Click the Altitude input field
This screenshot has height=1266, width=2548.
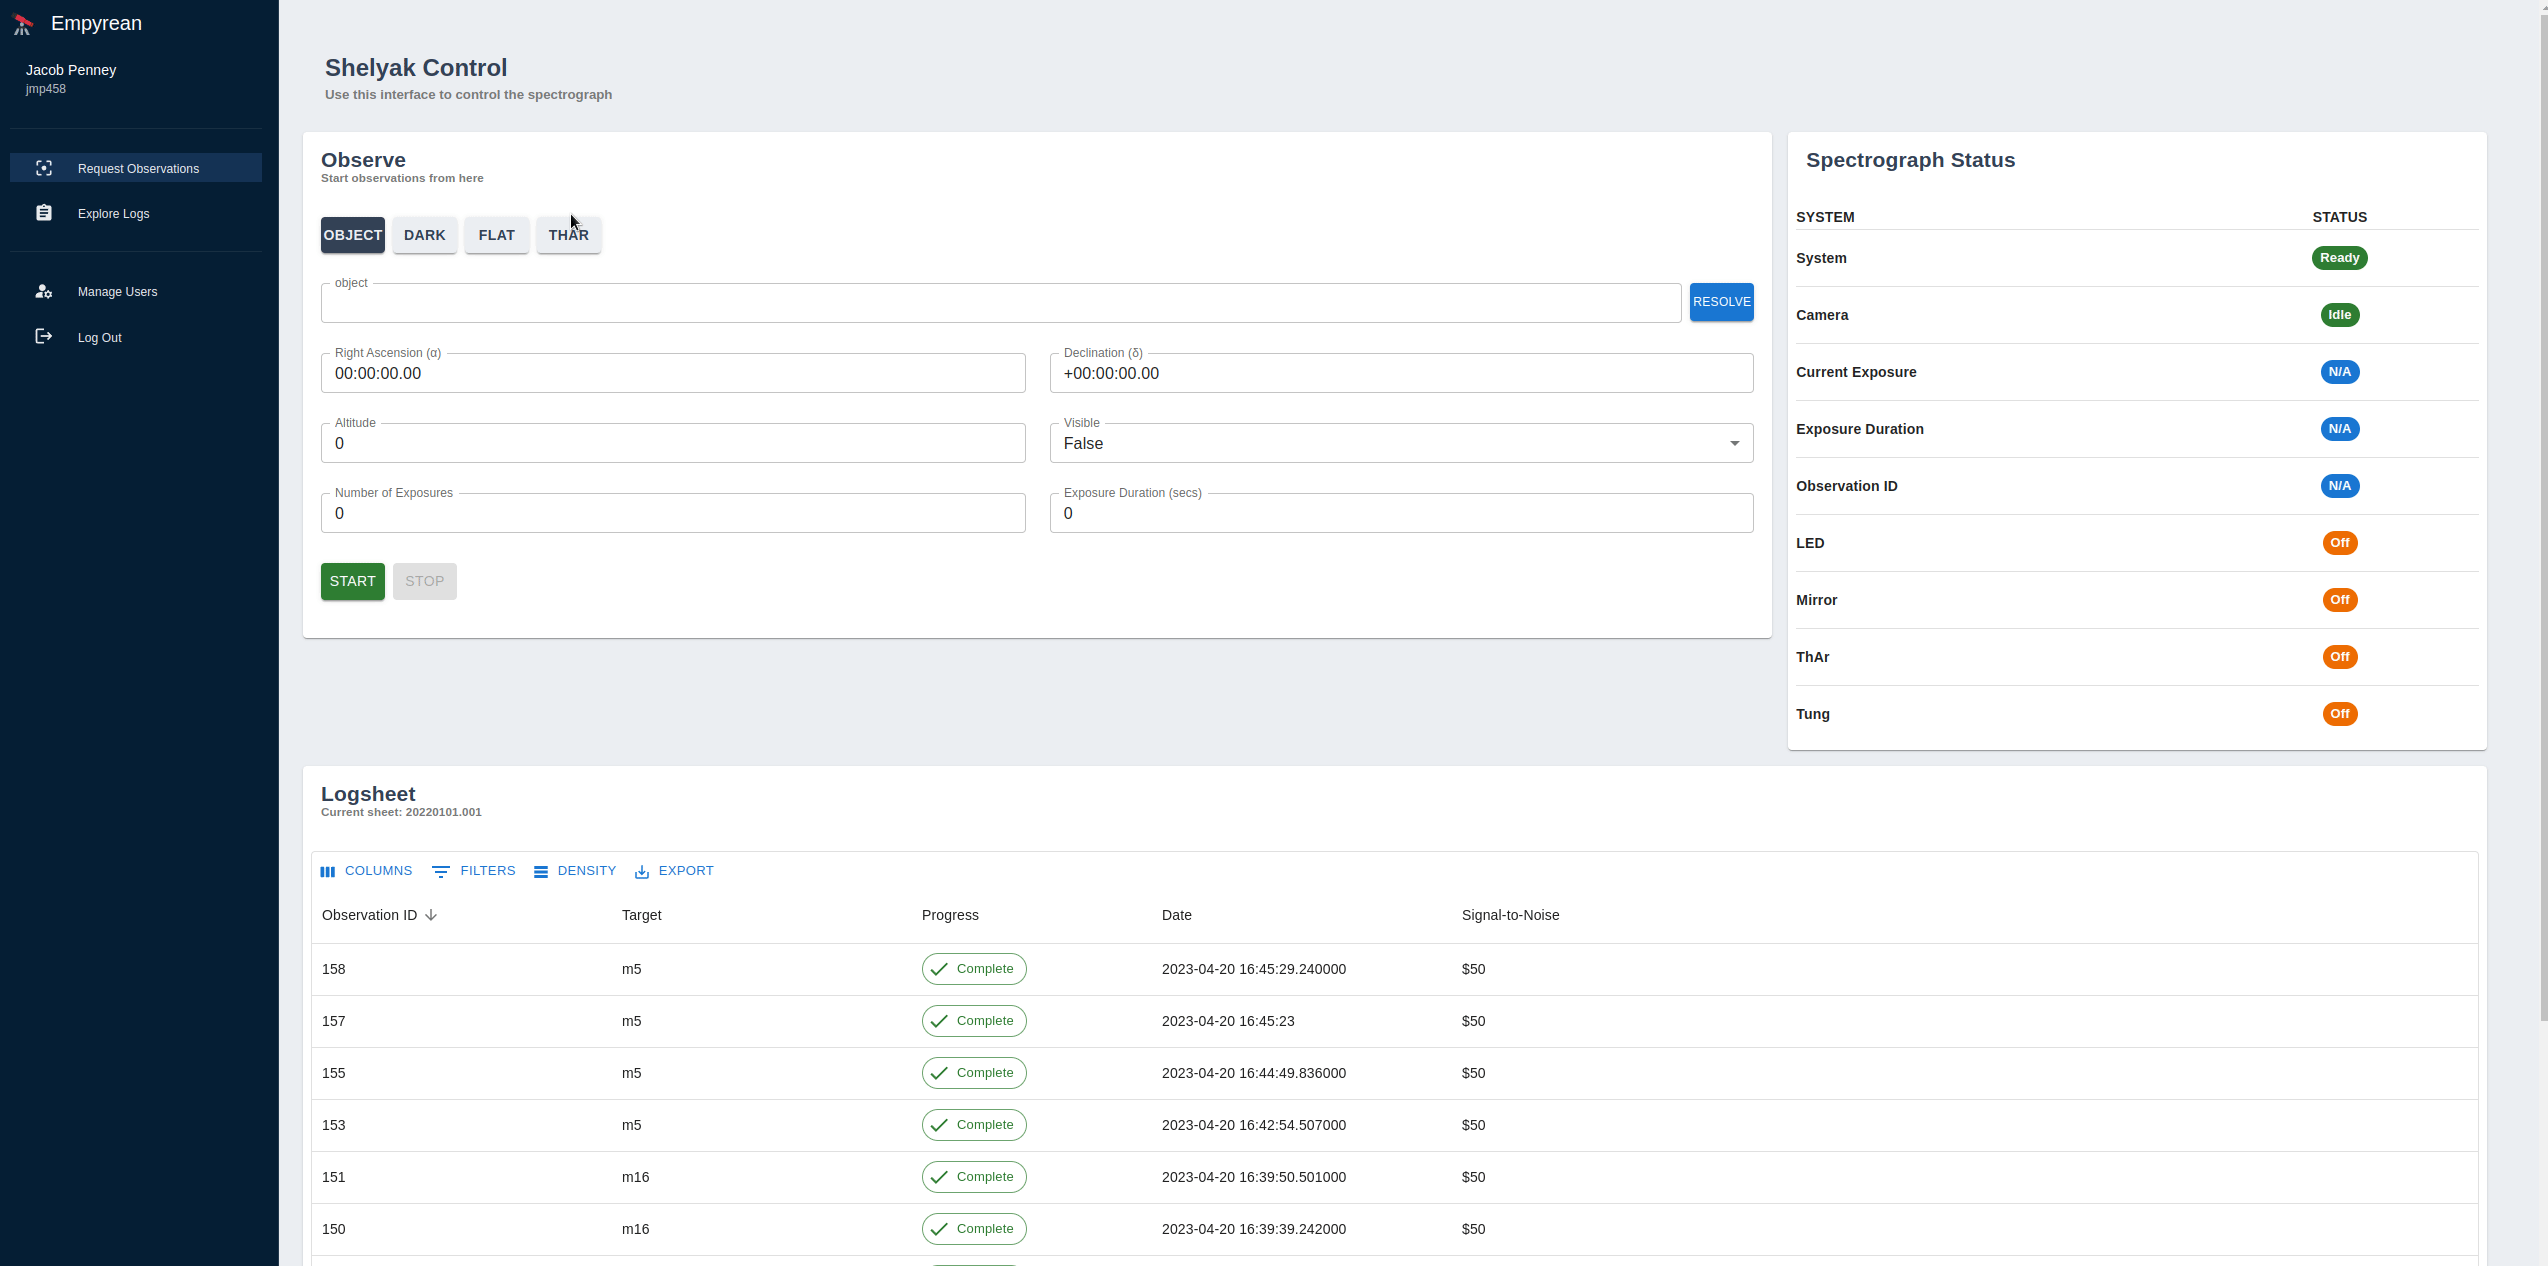673,443
